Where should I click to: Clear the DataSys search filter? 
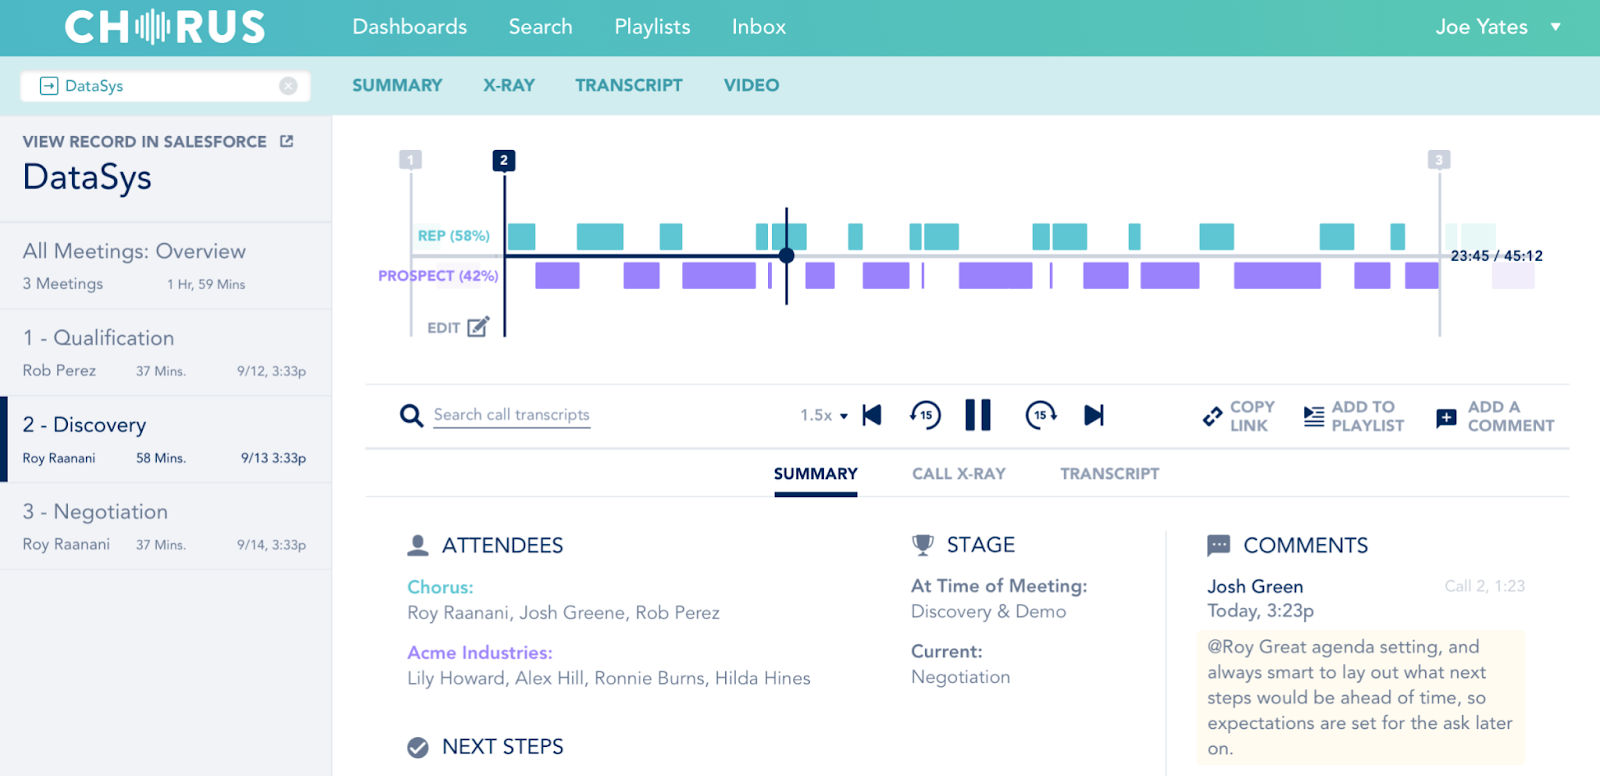click(x=288, y=86)
